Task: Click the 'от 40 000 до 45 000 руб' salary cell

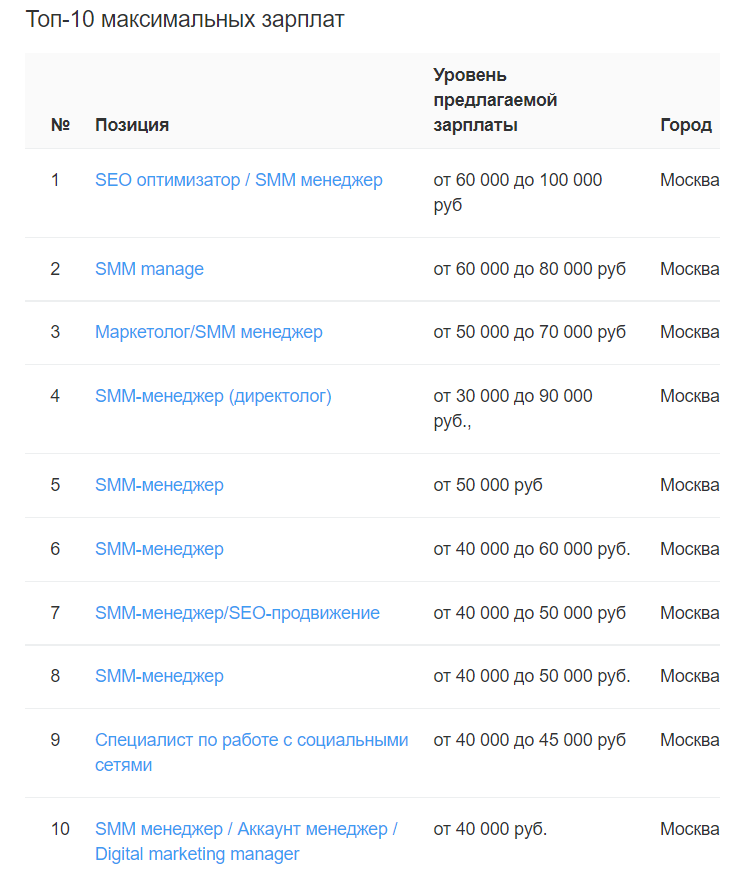Action: (x=529, y=740)
